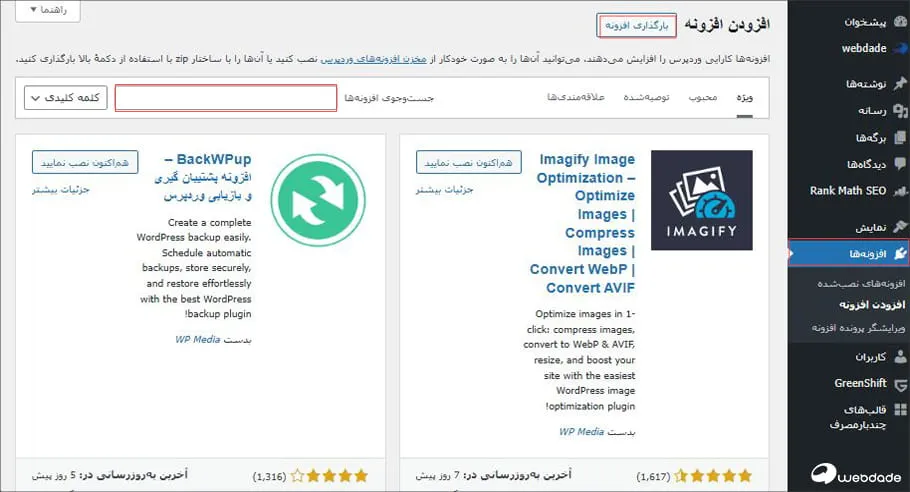Image resolution: width=910 pixels, height=492 pixels.
Task: Click the Appearance (نمایش) brush icon
Action: 900,226
